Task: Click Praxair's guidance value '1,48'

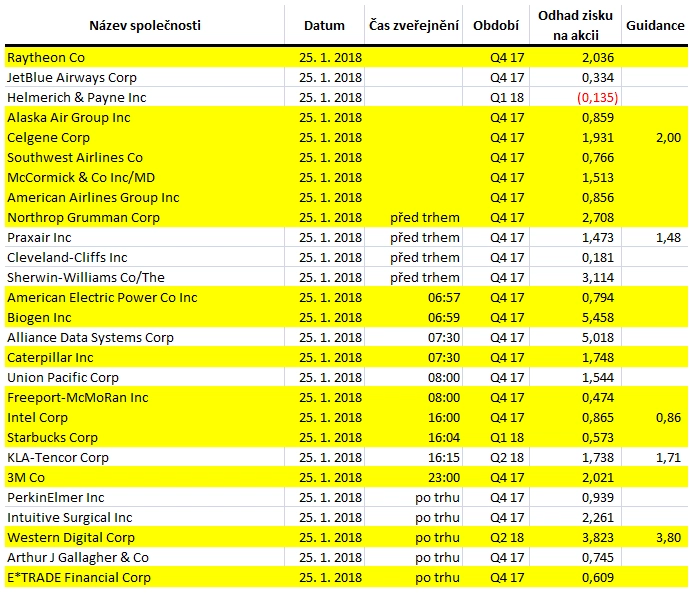Action: [x=668, y=238]
